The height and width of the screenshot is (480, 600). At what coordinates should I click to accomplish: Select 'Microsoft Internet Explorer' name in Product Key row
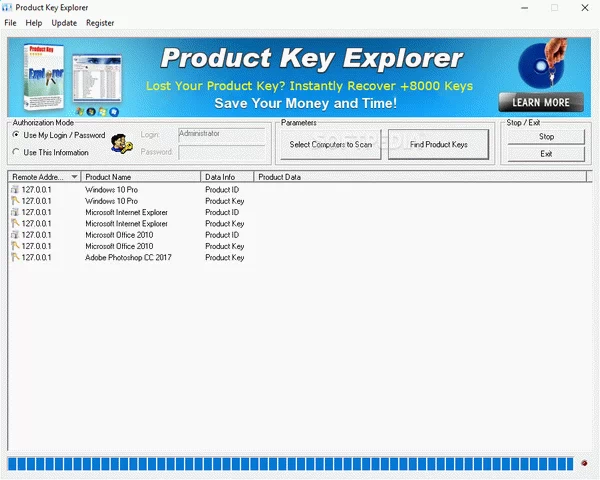click(x=126, y=224)
